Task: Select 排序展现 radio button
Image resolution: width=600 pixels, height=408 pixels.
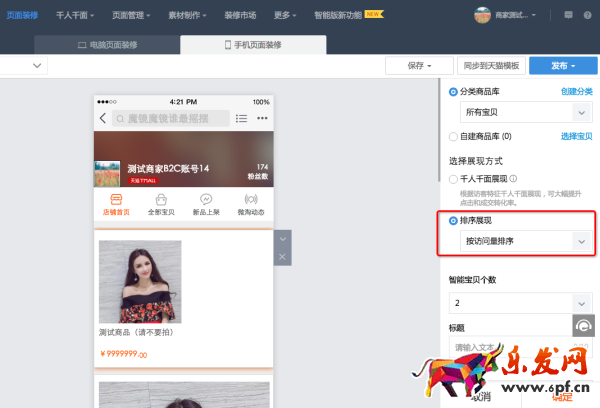Action: (x=453, y=220)
